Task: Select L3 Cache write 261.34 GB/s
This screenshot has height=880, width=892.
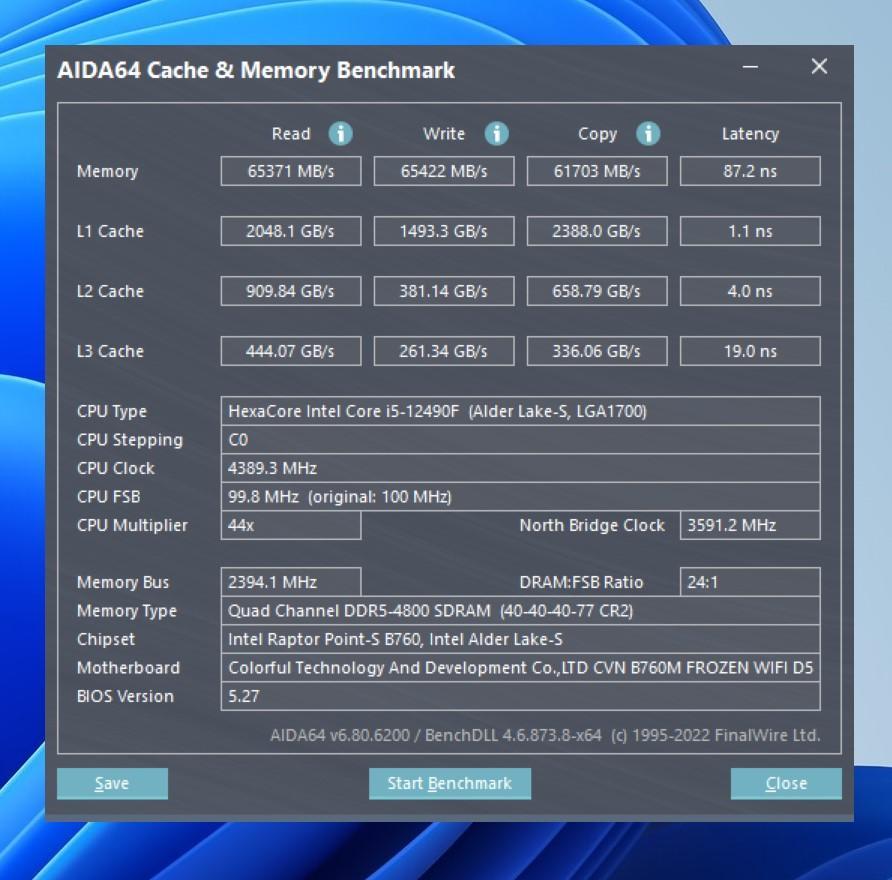Action: click(x=444, y=351)
